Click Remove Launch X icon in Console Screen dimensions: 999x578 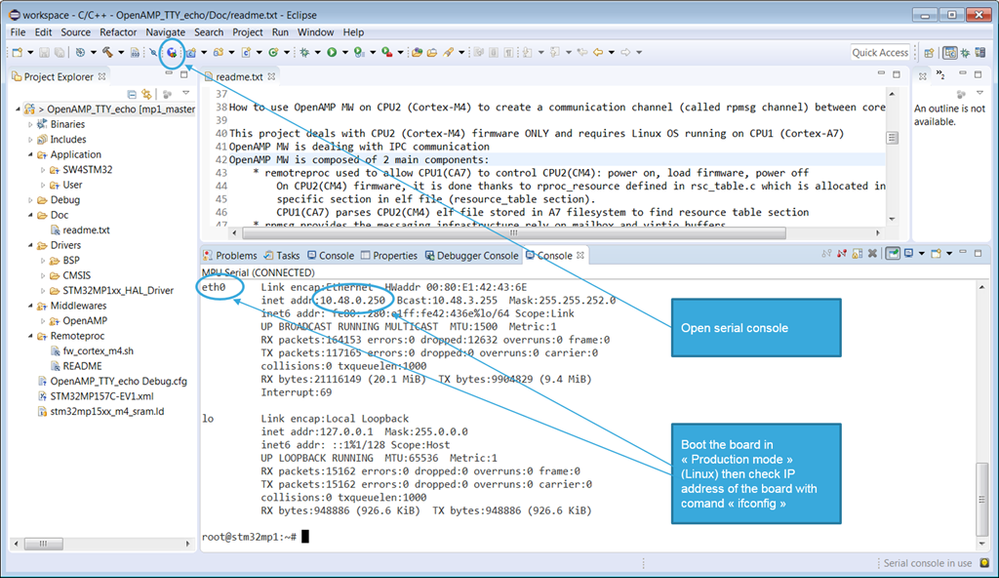point(872,254)
